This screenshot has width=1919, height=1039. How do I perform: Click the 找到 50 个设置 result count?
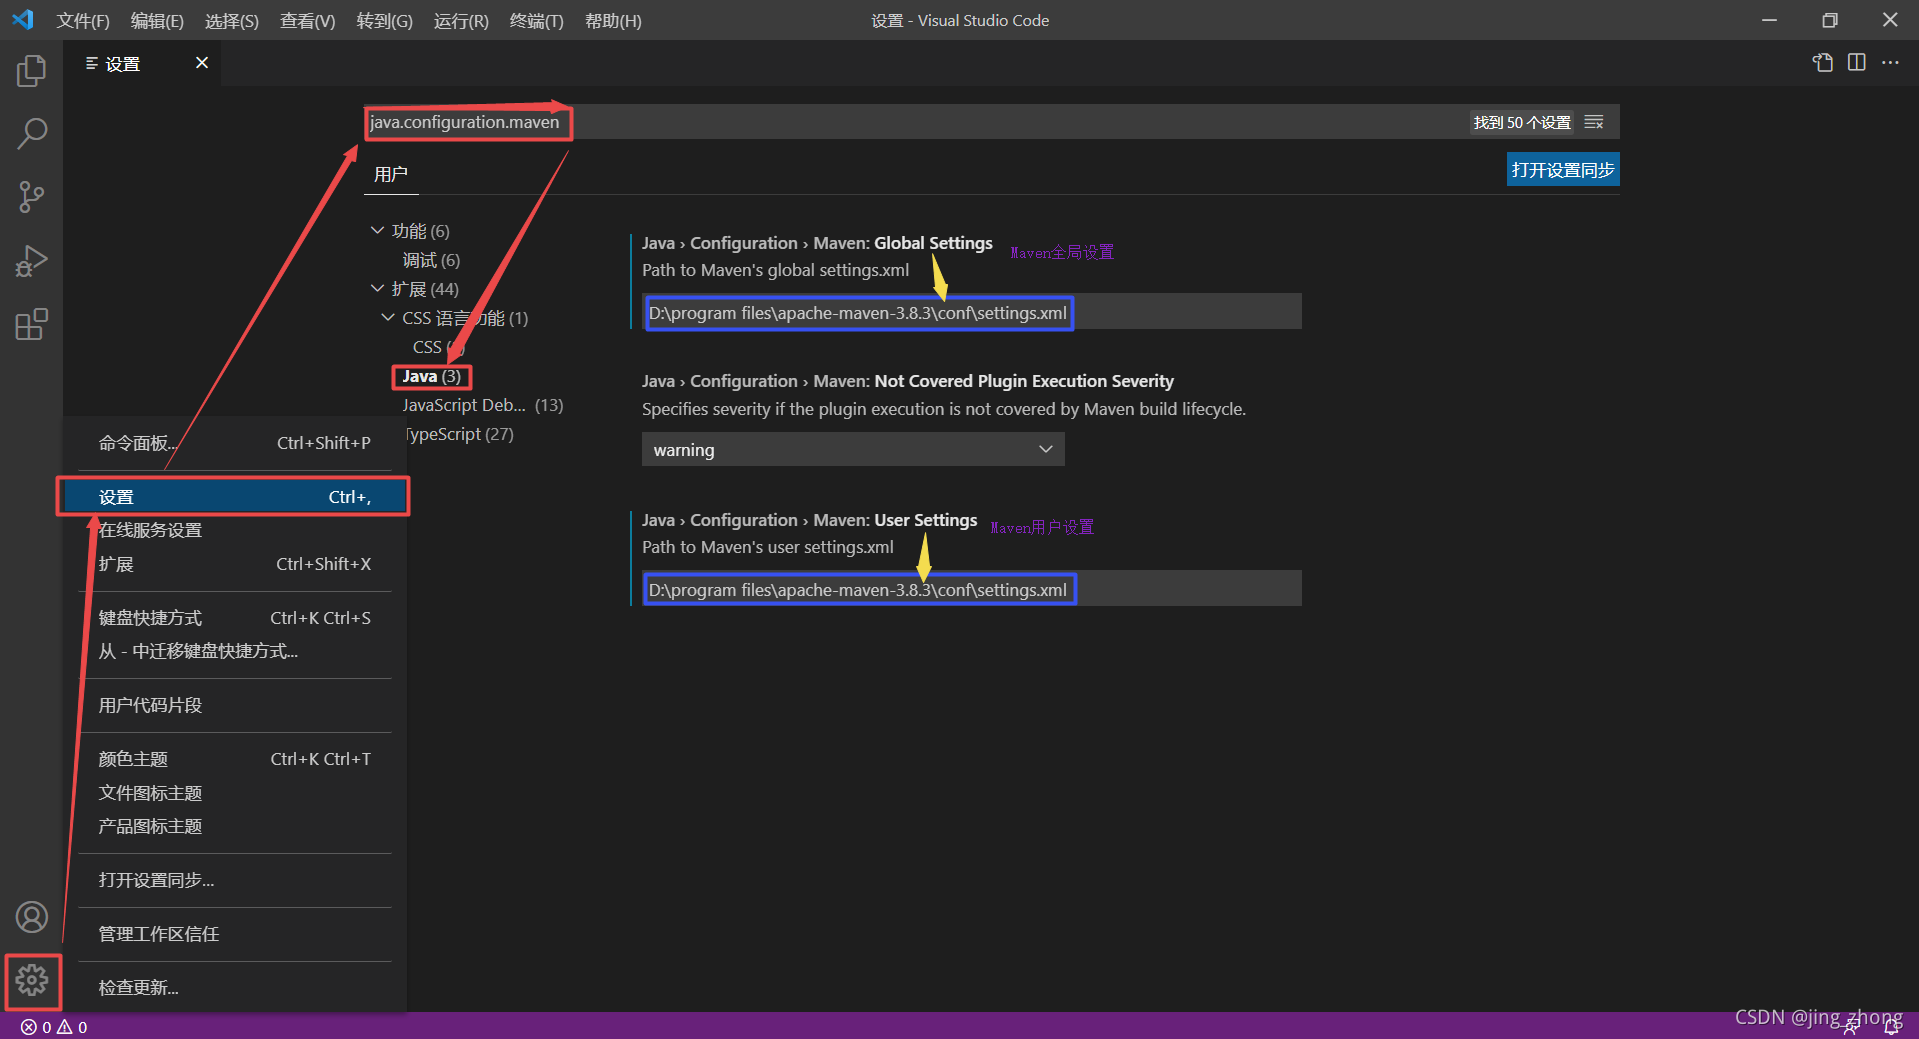pos(1522,122)
